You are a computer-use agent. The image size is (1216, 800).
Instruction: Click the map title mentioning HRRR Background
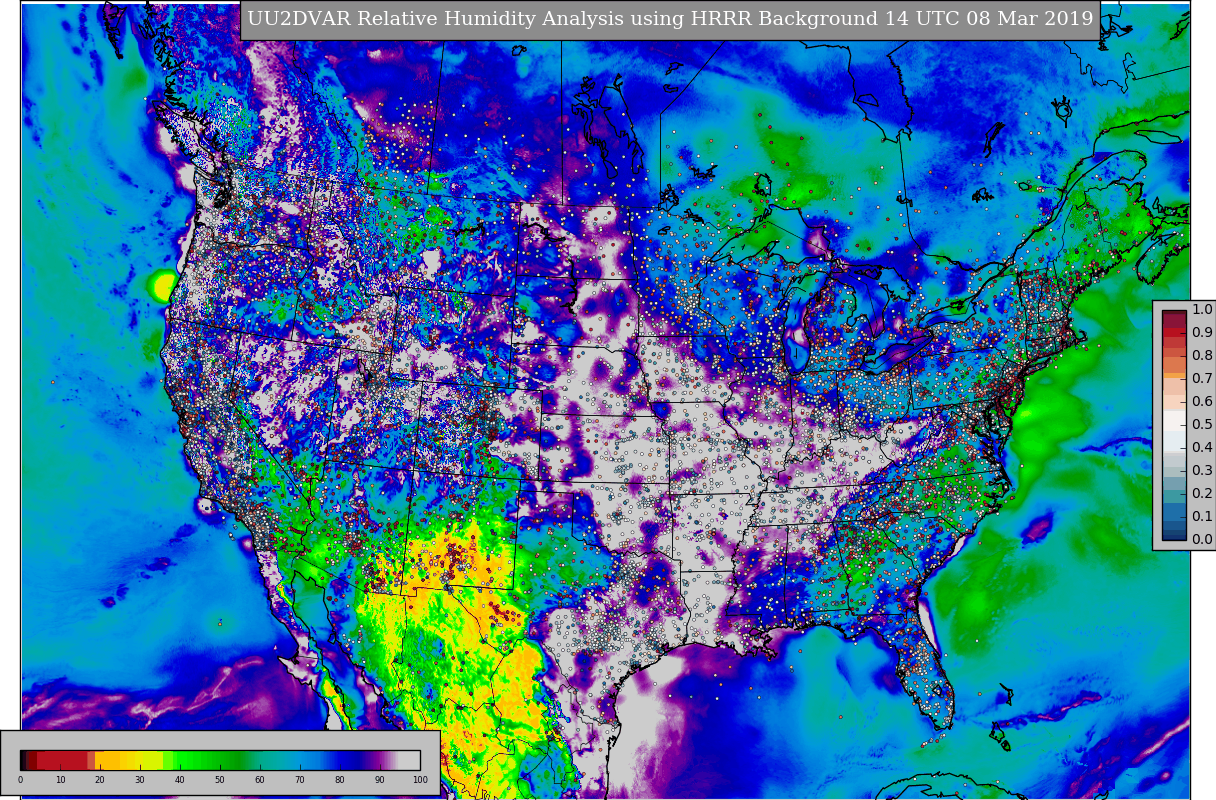tap(670, 19)
